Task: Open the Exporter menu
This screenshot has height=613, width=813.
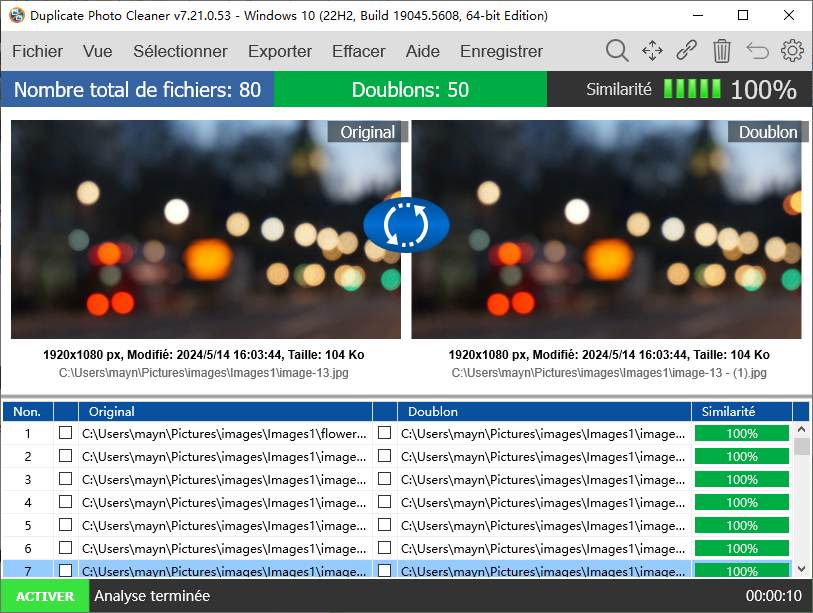Action: click(x=279, y=51)
